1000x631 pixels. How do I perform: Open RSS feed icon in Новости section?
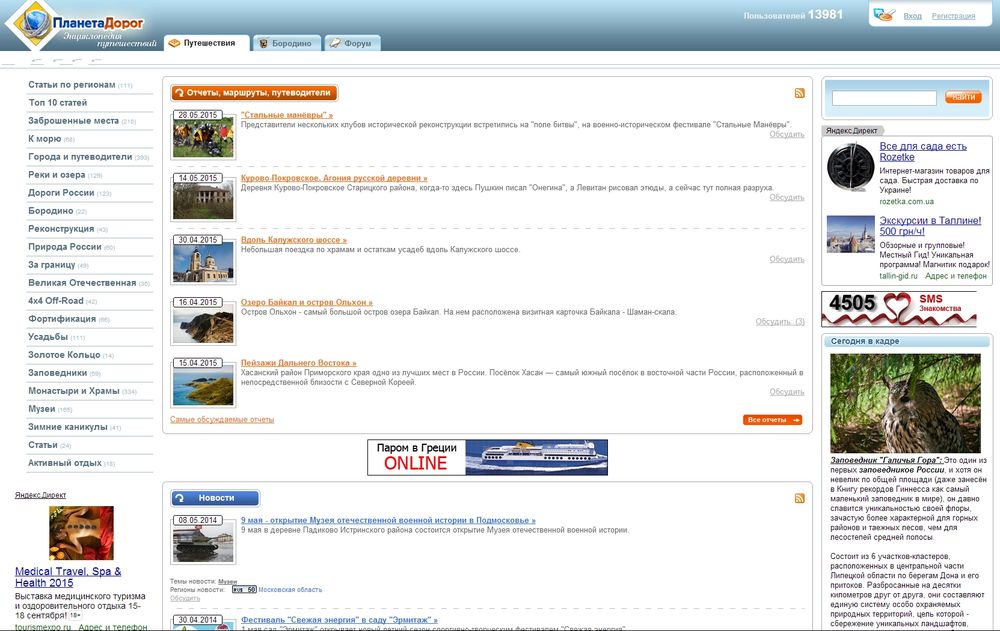coord(799,498)
